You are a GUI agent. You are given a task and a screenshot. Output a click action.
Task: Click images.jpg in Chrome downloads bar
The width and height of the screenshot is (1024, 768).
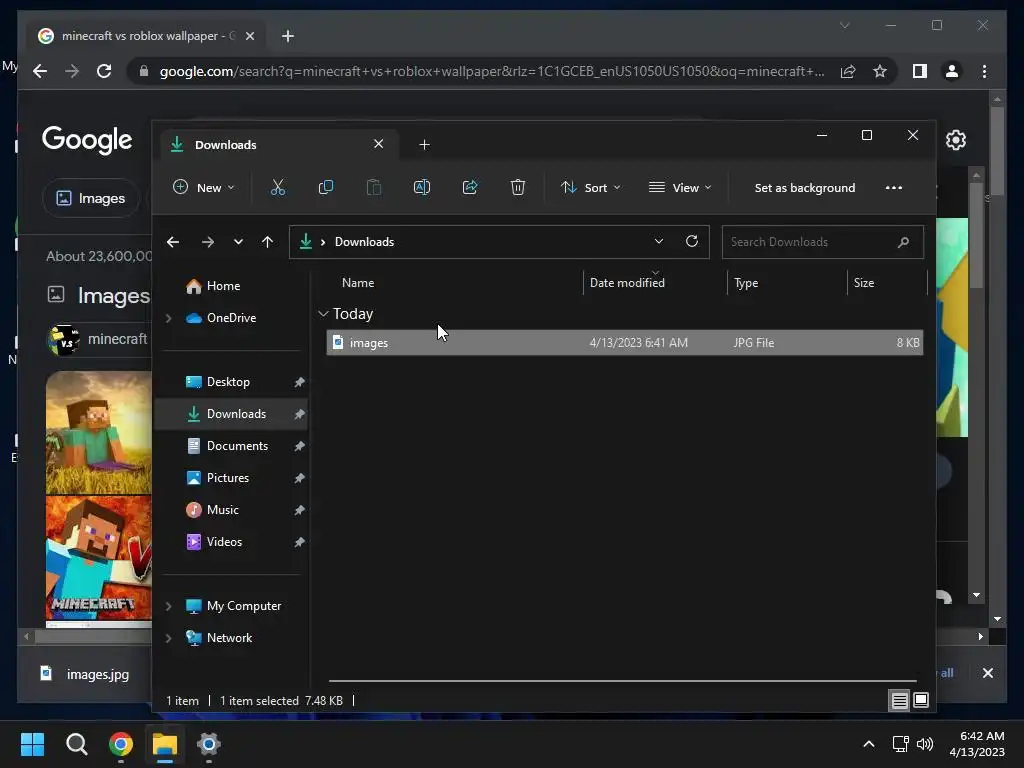tap(85, 674)
